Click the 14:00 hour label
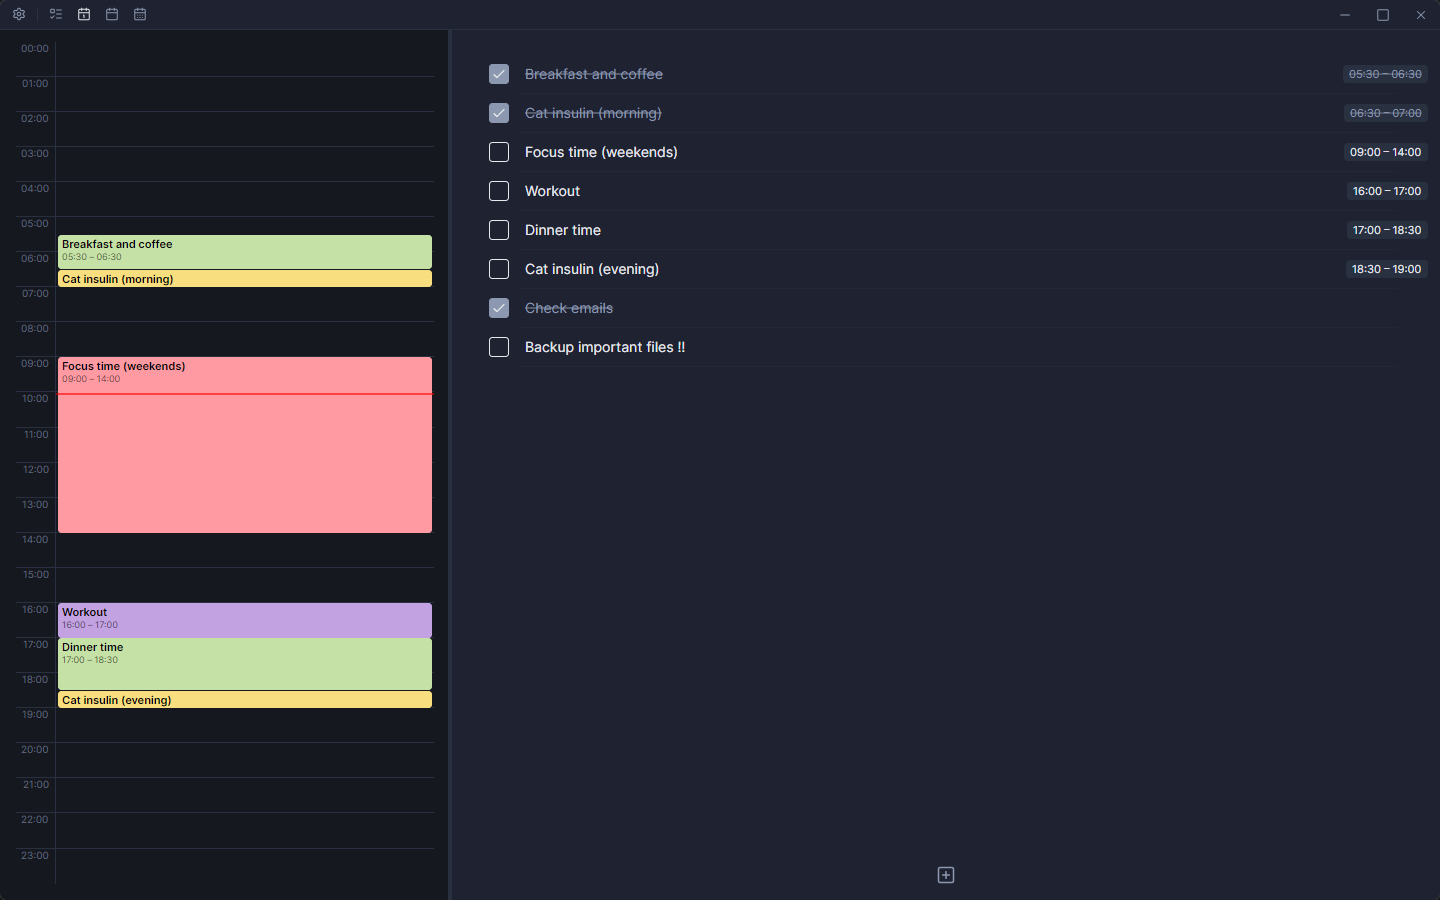Screen dimensions: 1440x900 point(35,540)
